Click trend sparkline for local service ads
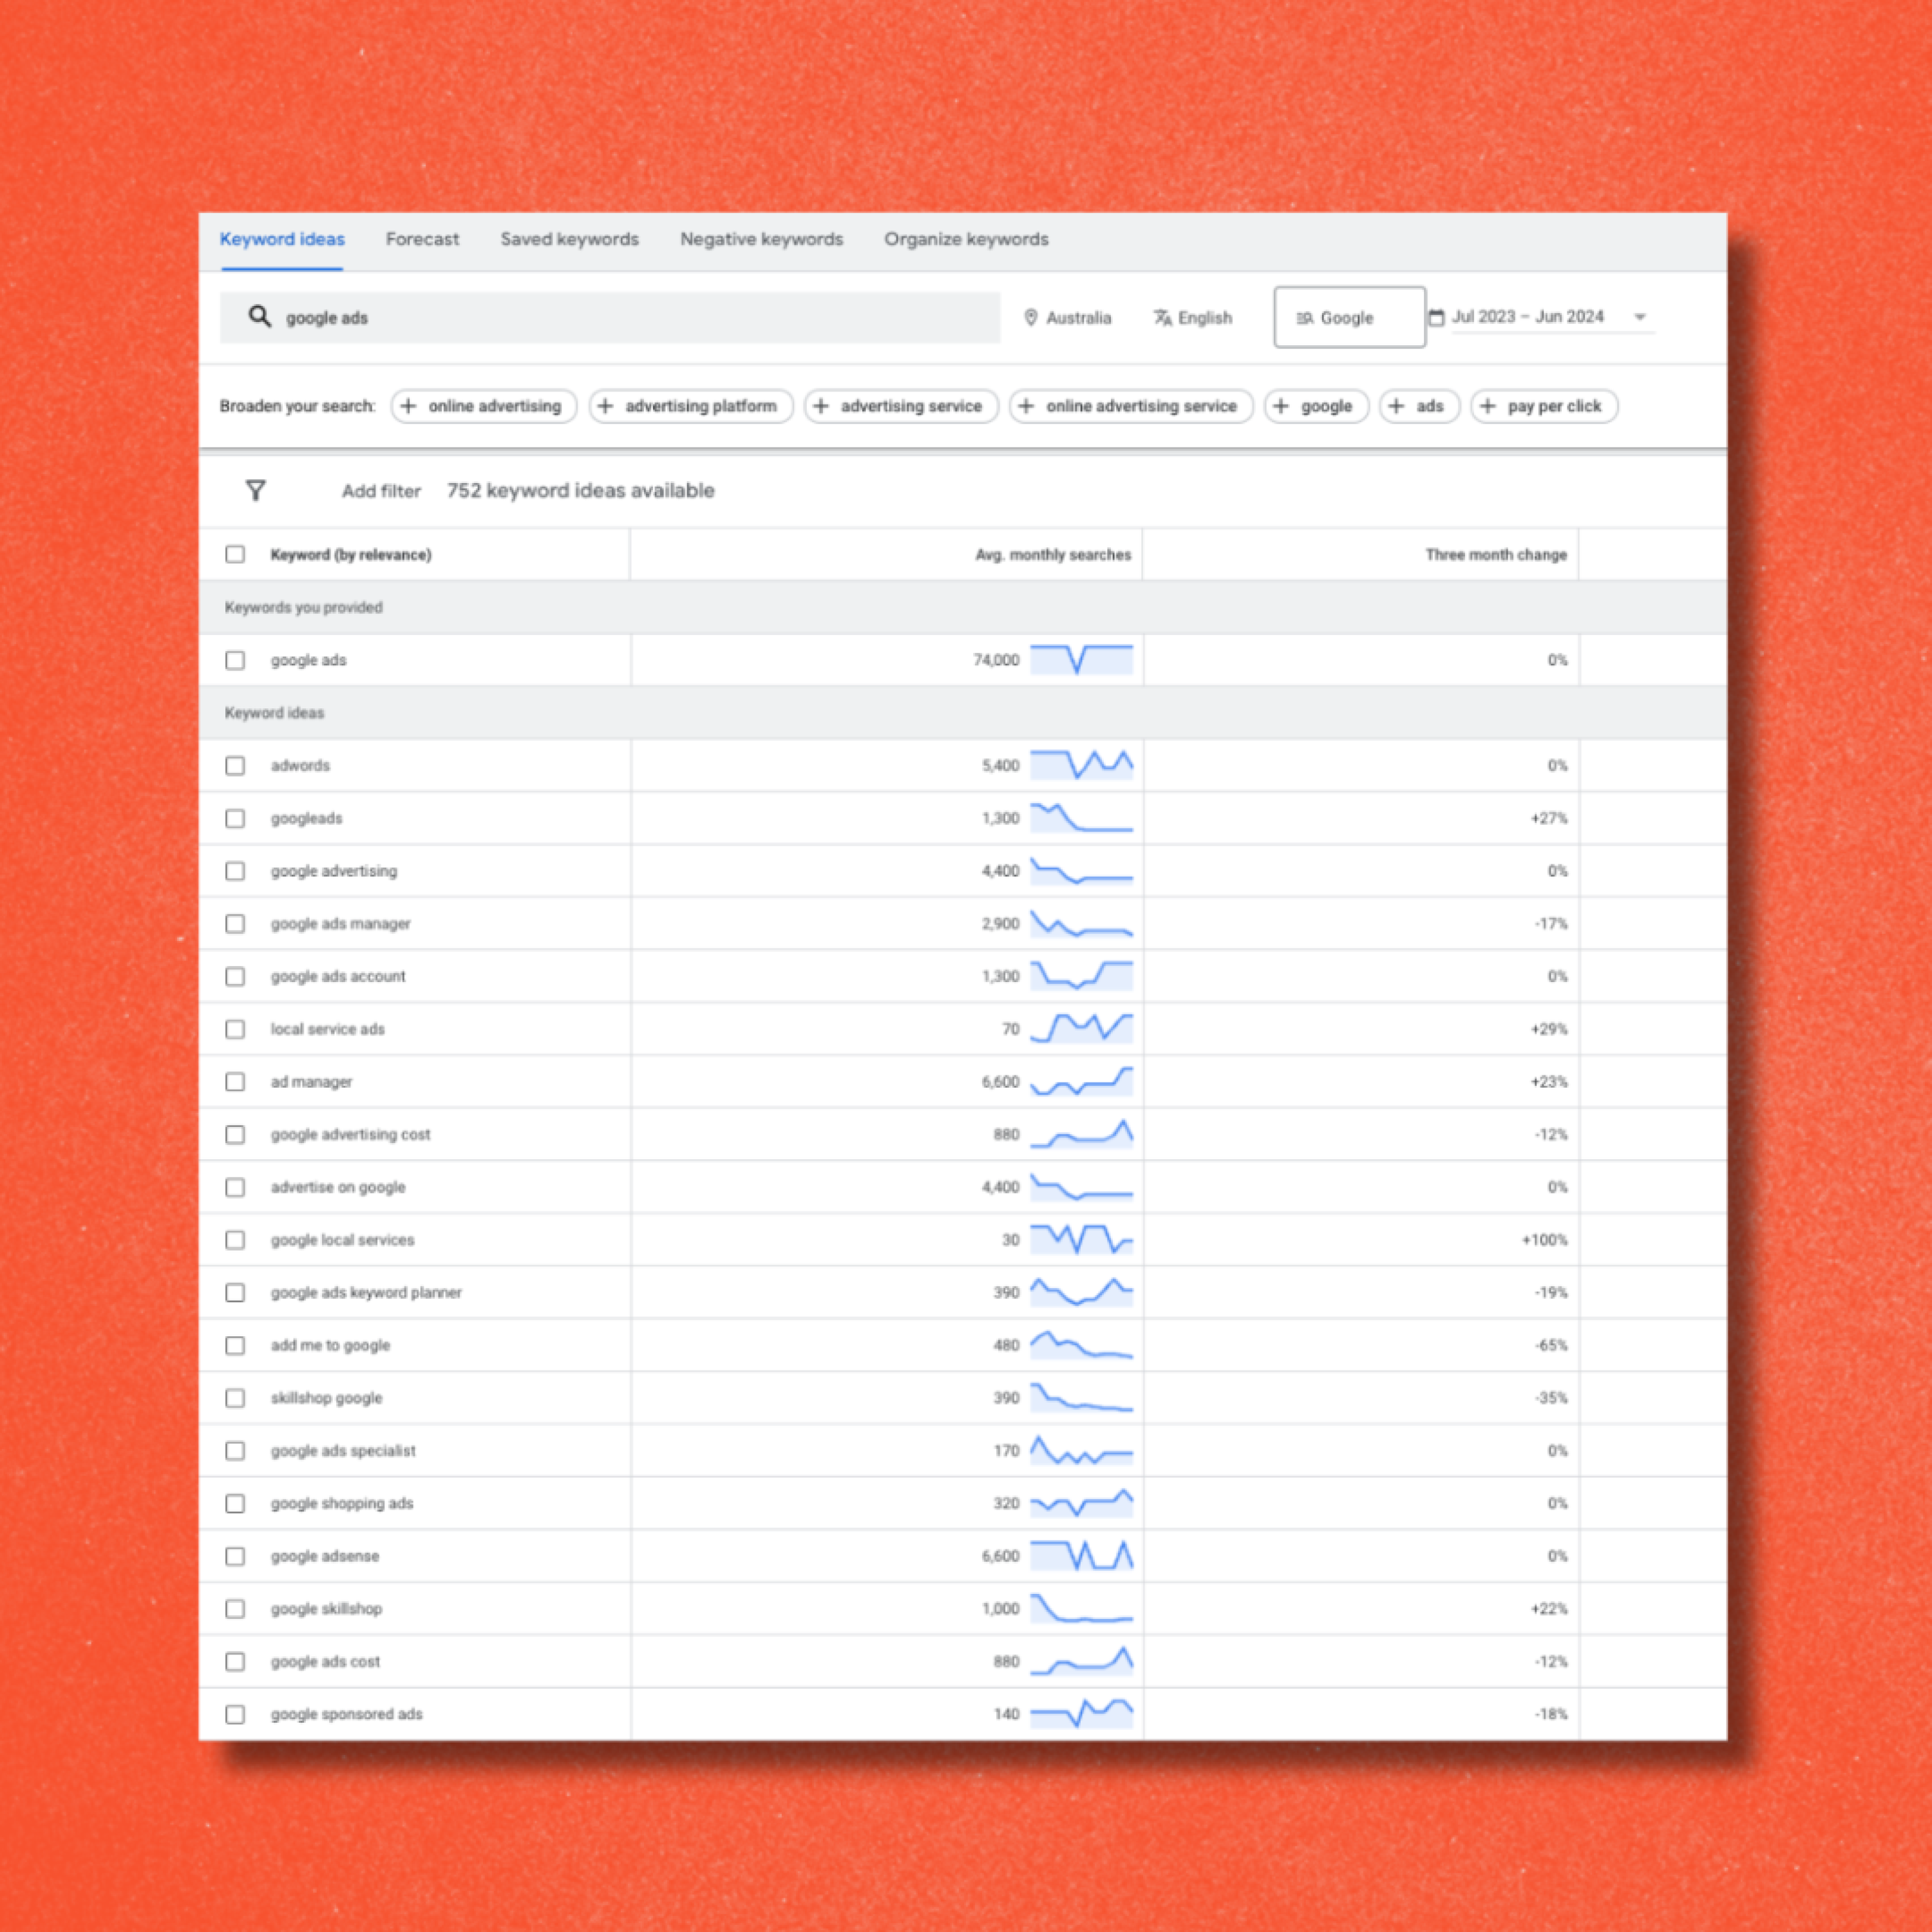This screenshot has height=1932, width=1932. pyautogui.click(x=1082, y=1028)
